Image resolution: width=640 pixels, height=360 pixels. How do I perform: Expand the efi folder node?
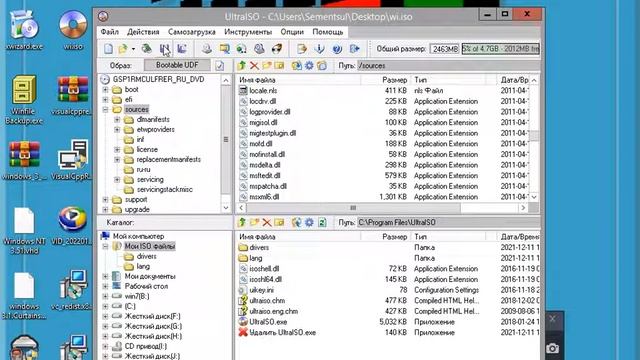105,99
